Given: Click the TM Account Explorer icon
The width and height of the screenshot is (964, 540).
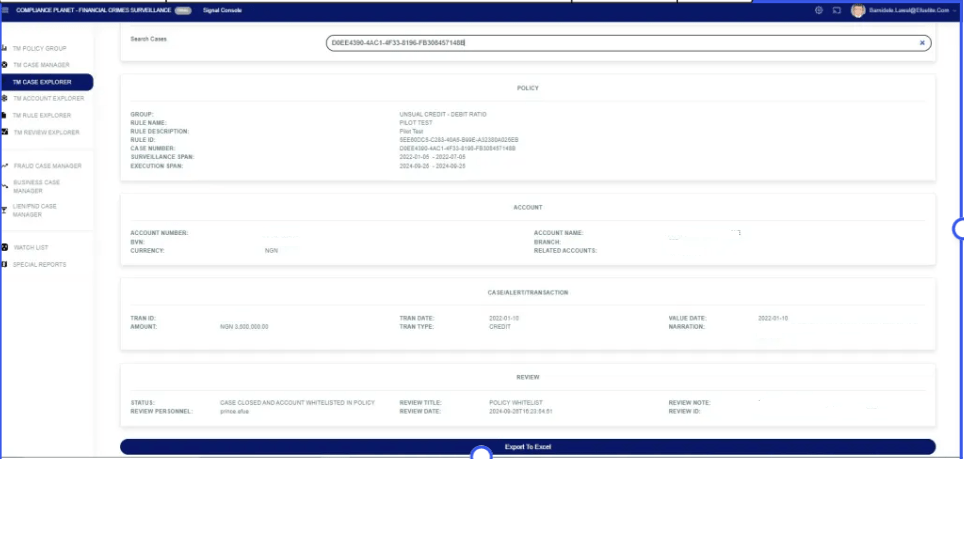Looking at the screenshot, I should point(5,98).
